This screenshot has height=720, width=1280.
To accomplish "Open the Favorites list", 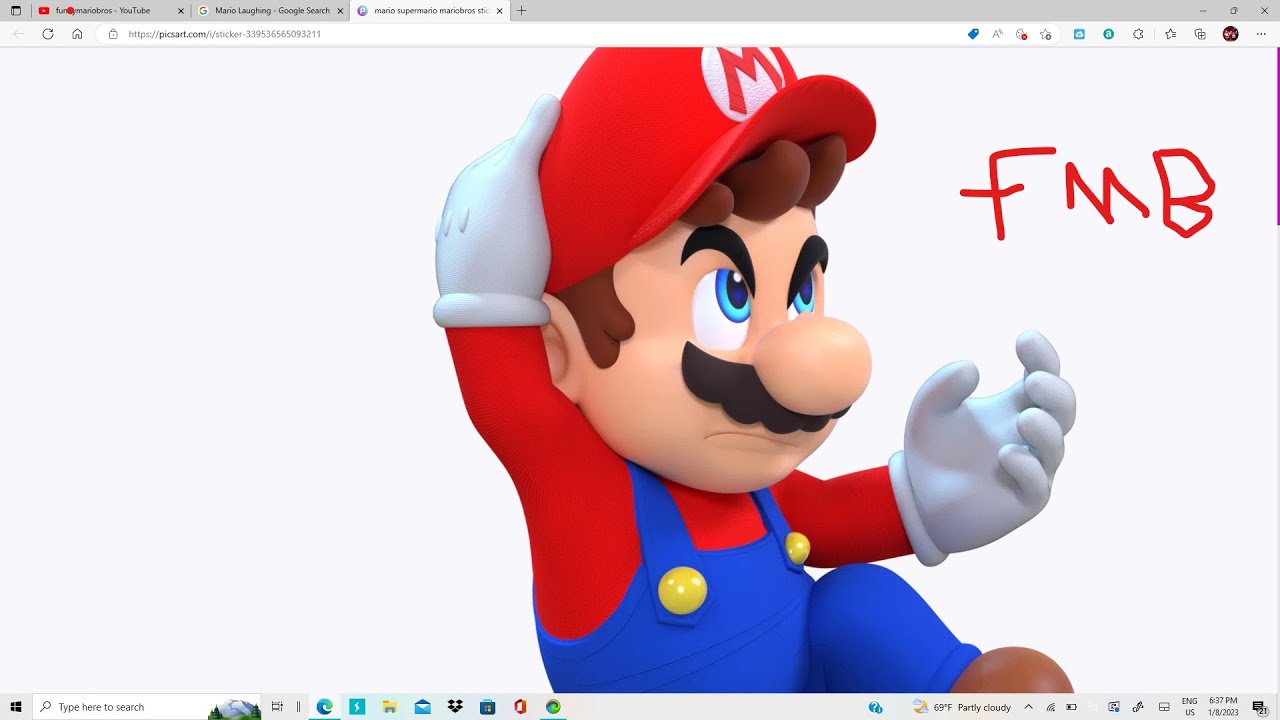I will (1170, 34).
